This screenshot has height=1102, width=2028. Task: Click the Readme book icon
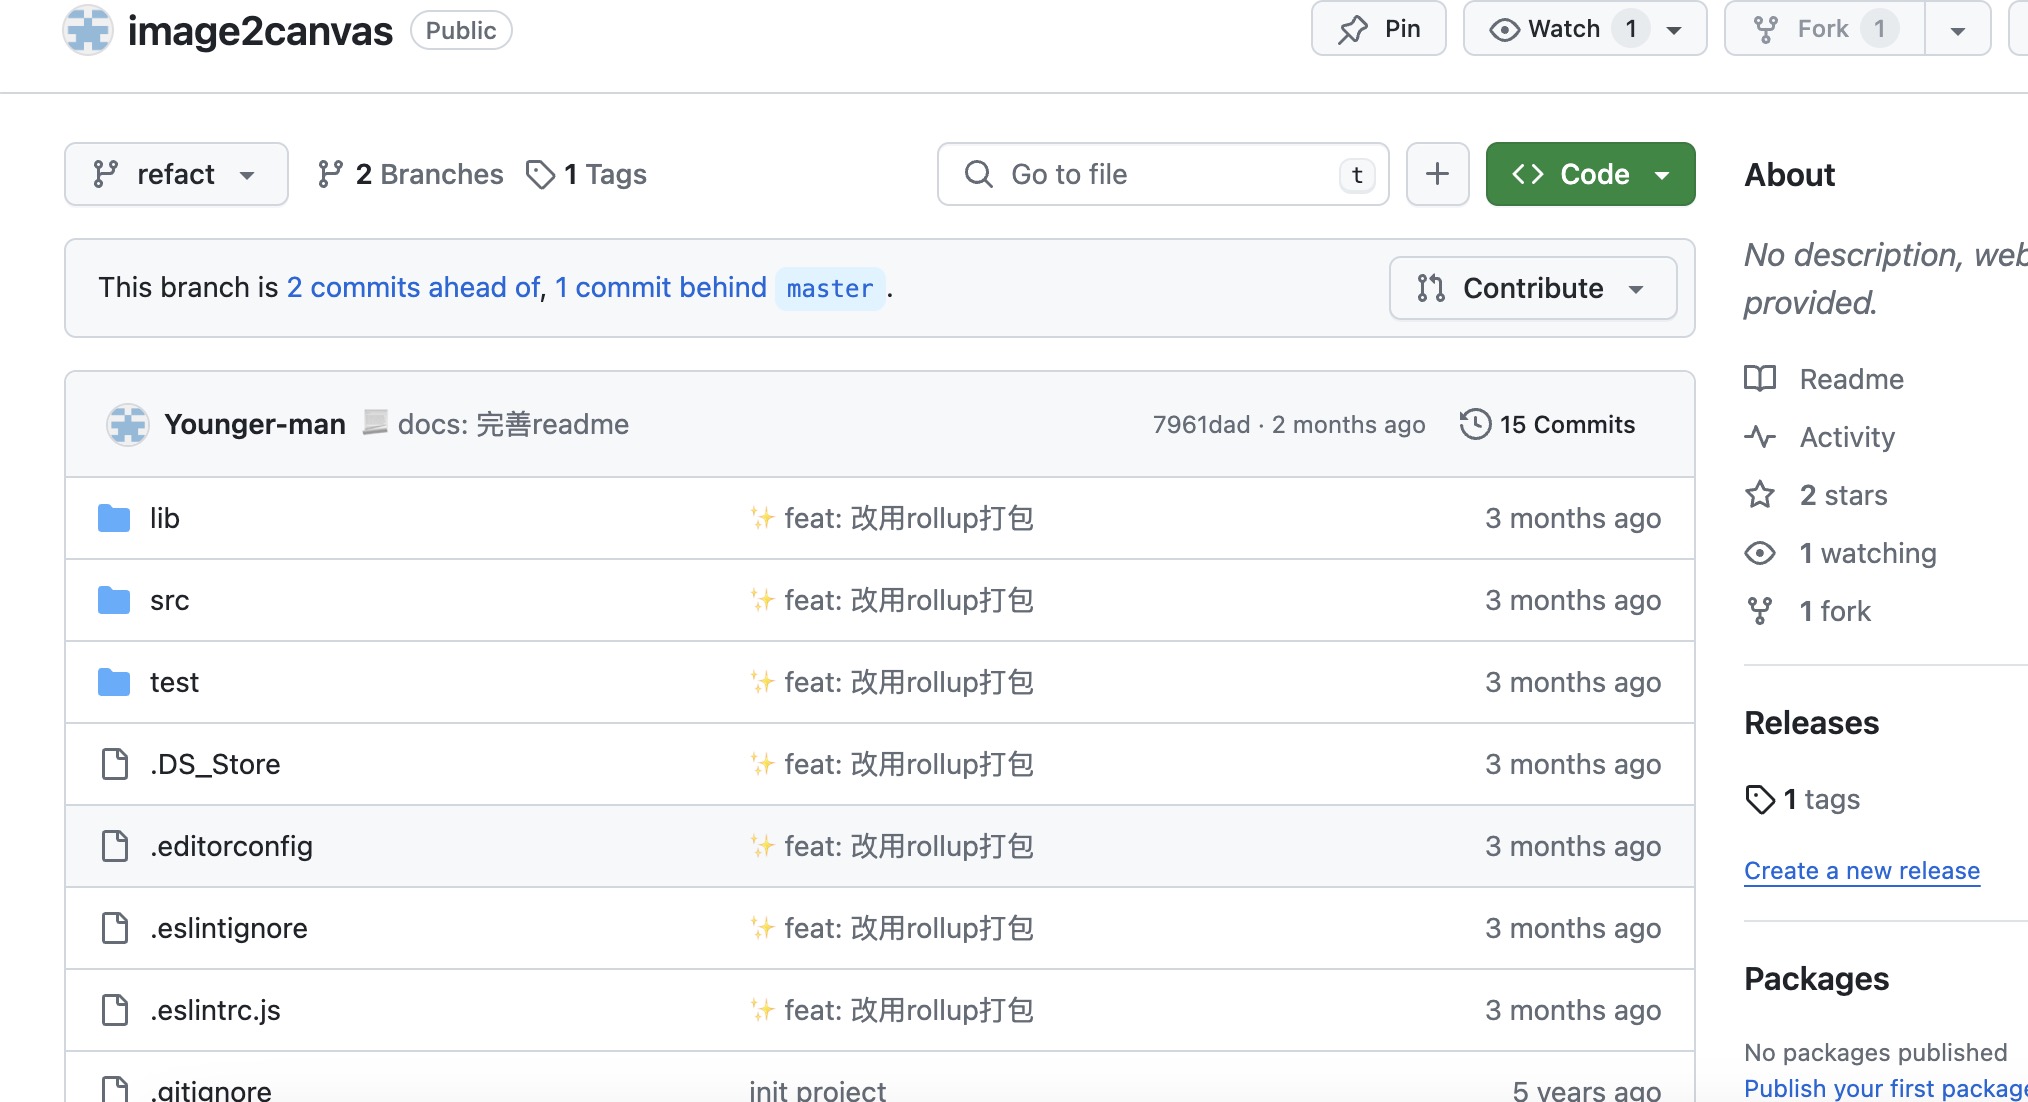(1765, 377)
